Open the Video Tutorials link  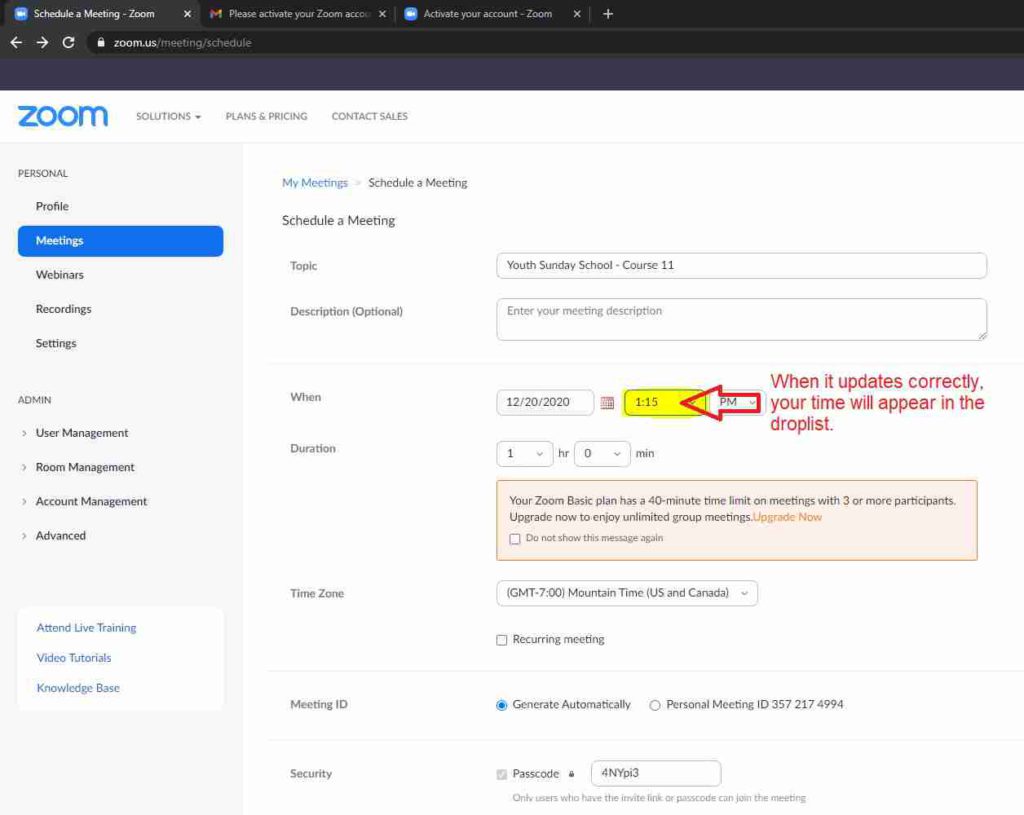[74, 658]
